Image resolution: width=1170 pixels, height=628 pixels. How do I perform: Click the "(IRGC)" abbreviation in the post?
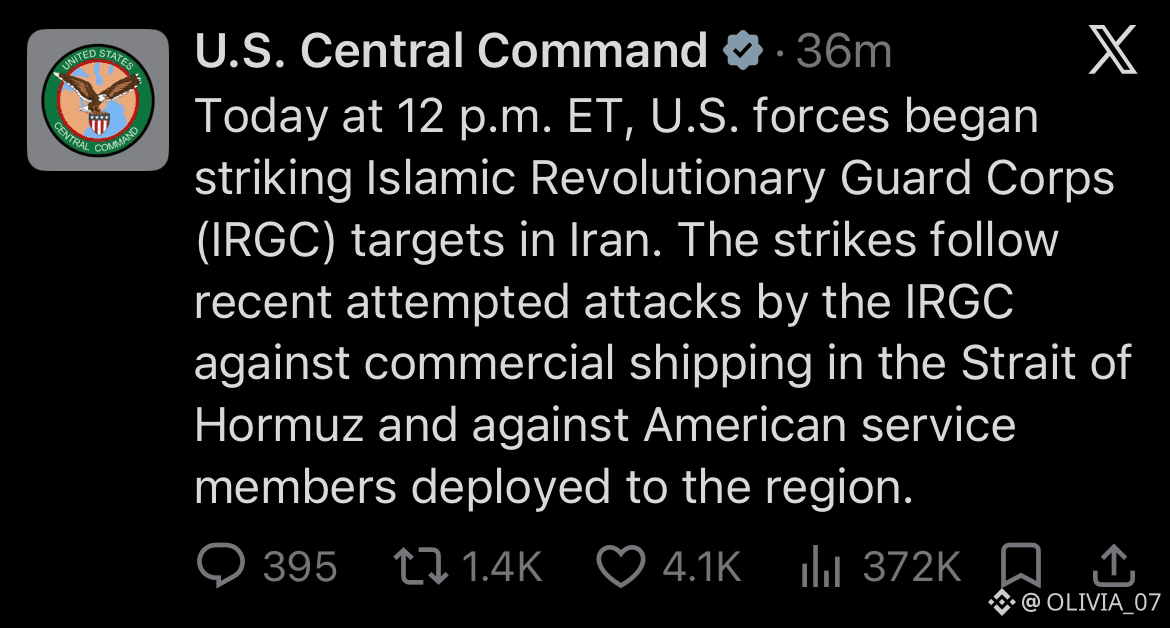pos(265,241)
